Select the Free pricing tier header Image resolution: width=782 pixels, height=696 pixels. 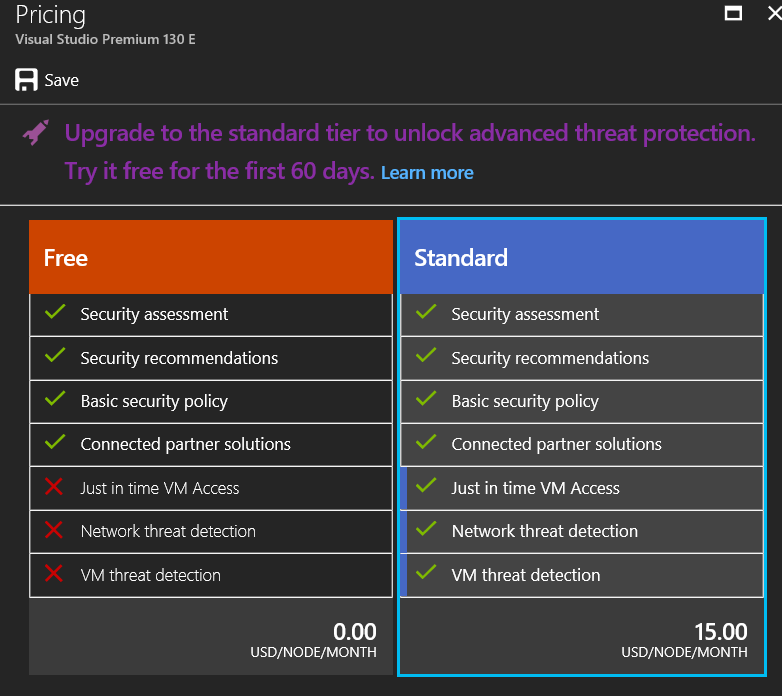(x=211, y=257)
